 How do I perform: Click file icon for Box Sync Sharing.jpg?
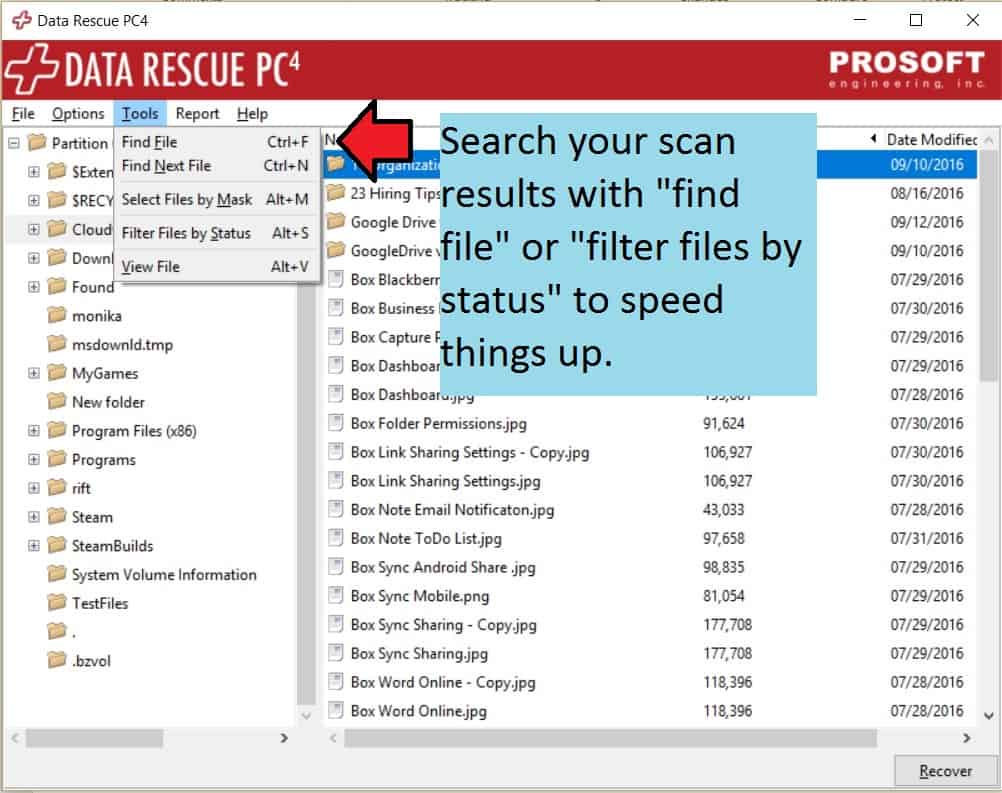335,653
